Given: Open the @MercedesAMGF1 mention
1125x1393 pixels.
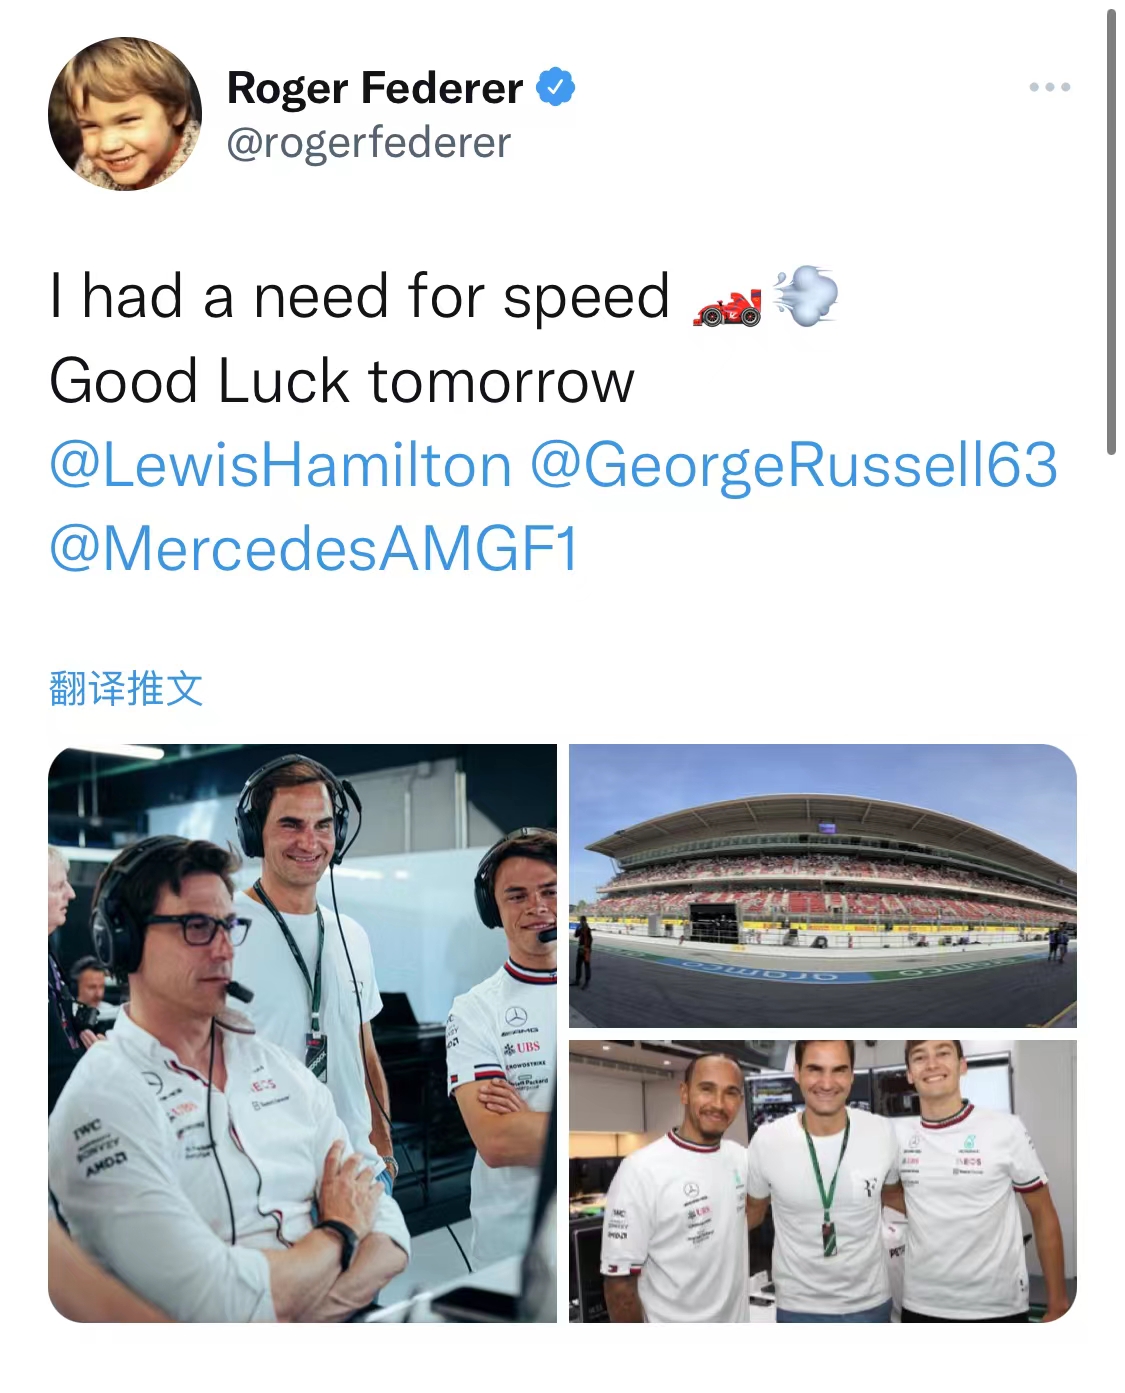Looking at the screenshot, I should pos(314,550).
